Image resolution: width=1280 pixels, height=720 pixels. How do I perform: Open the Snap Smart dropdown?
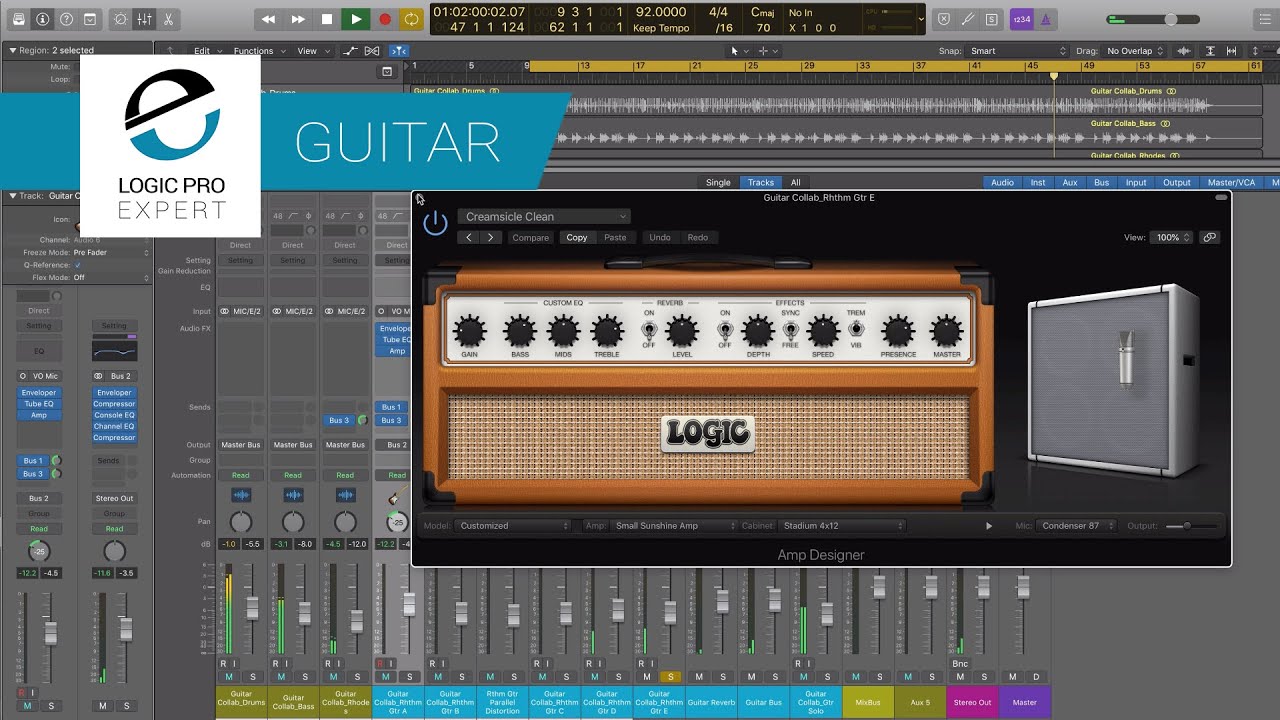(x=1018, y=51)
